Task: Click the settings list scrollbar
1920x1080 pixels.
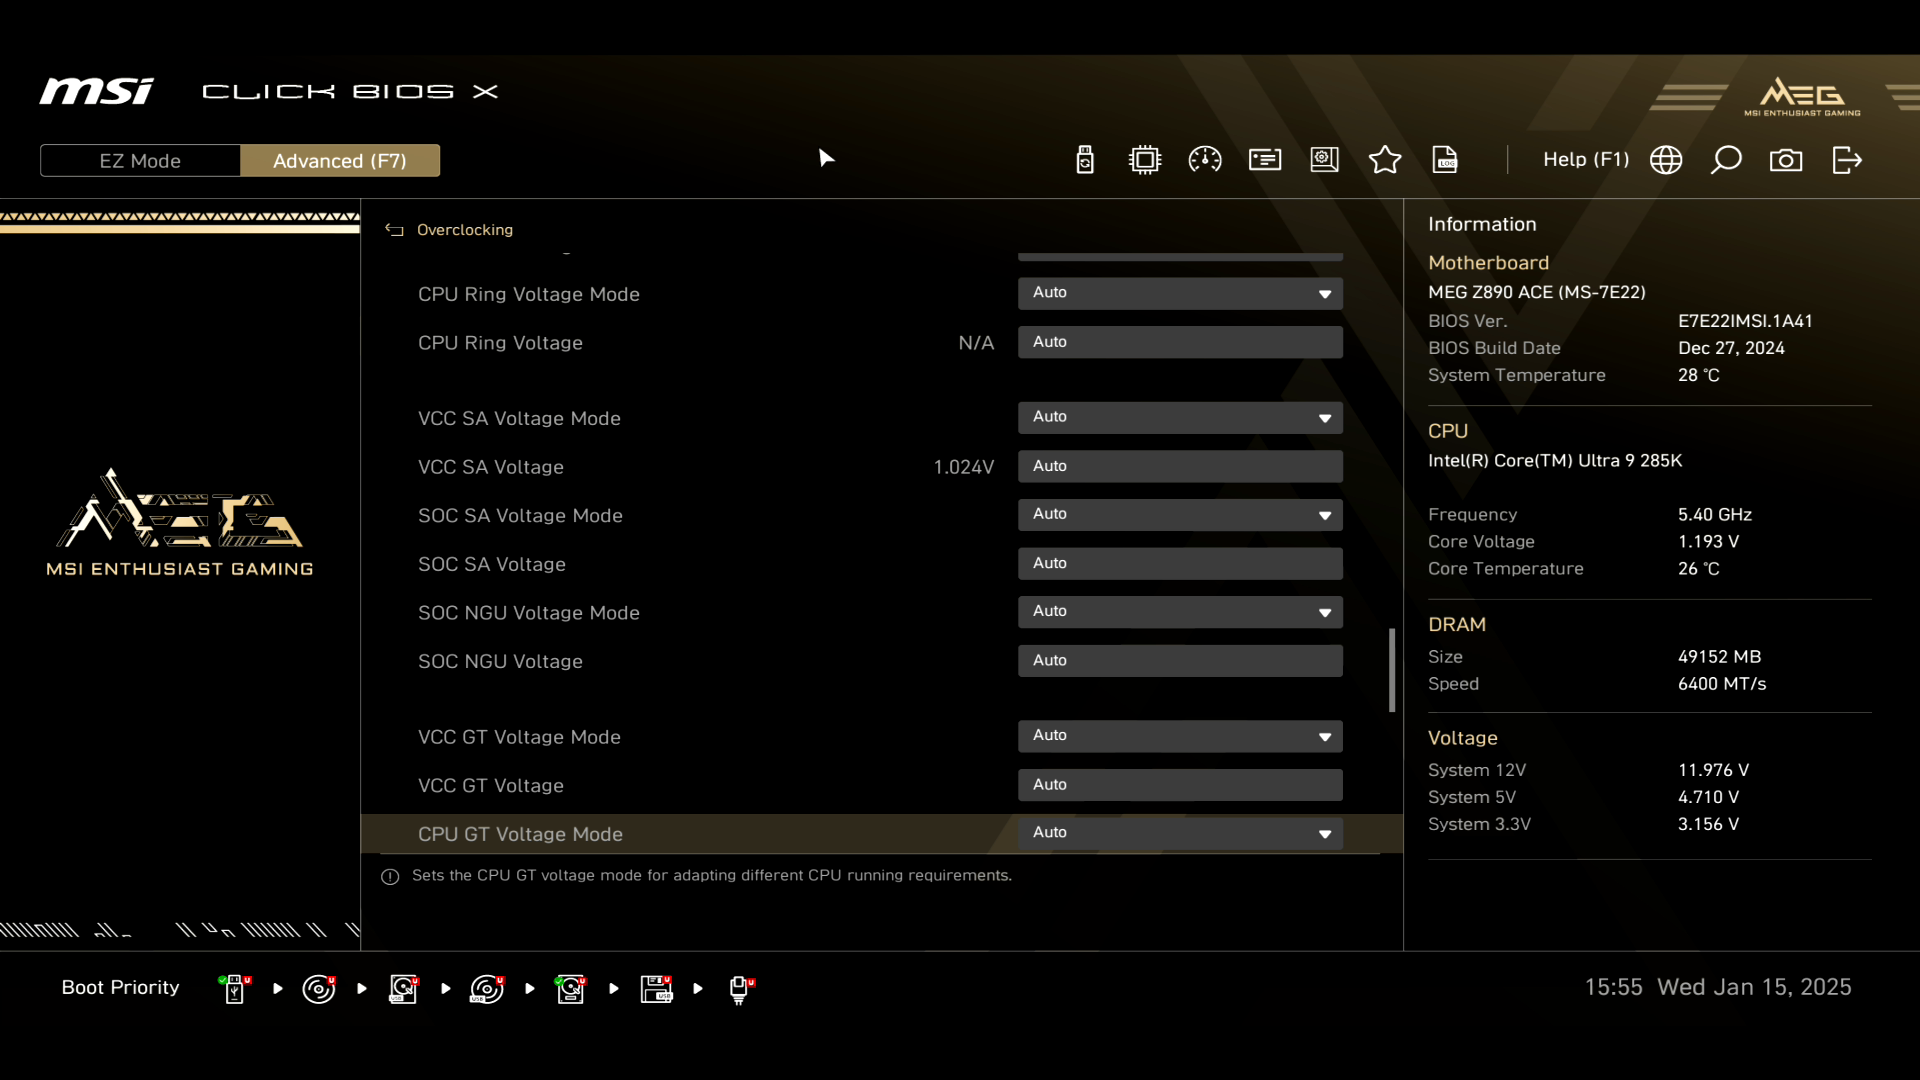Action: 1392,670
